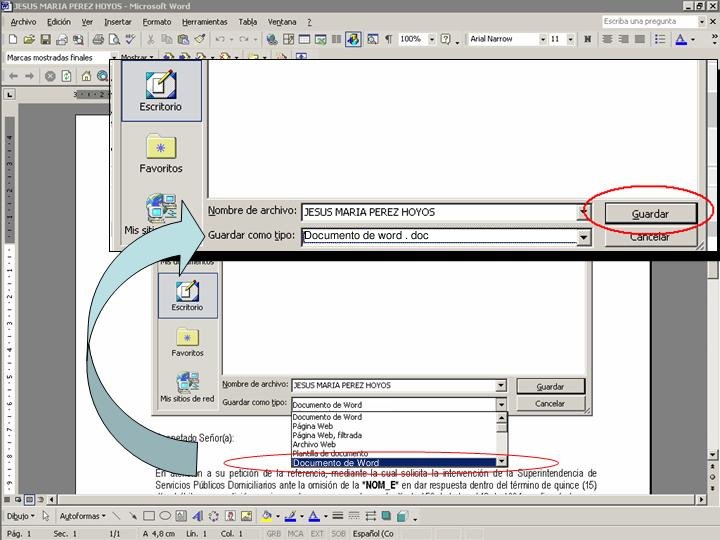Click the Web toolbar Home icon
The width and height of the screenshot is (720, 540).
86,76
